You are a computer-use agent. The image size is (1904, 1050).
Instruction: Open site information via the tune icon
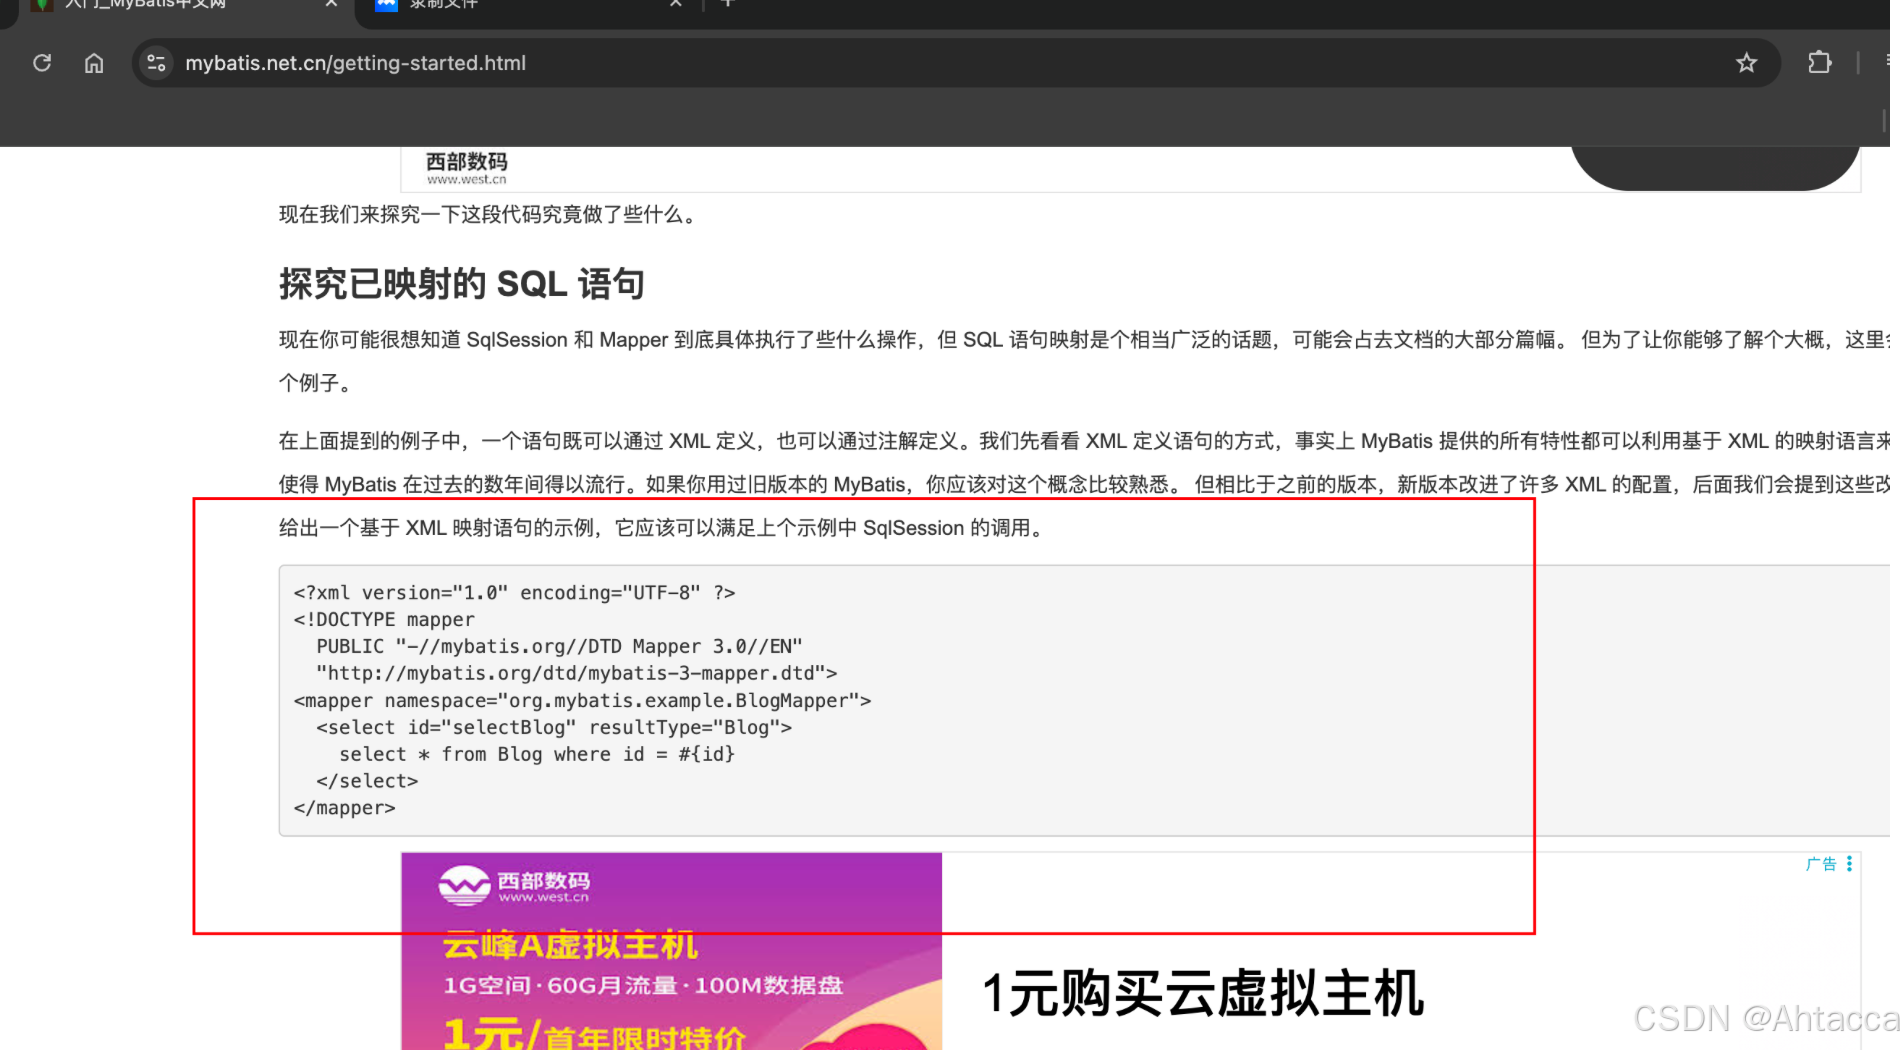pyautogui.click(x=156, y=62)
